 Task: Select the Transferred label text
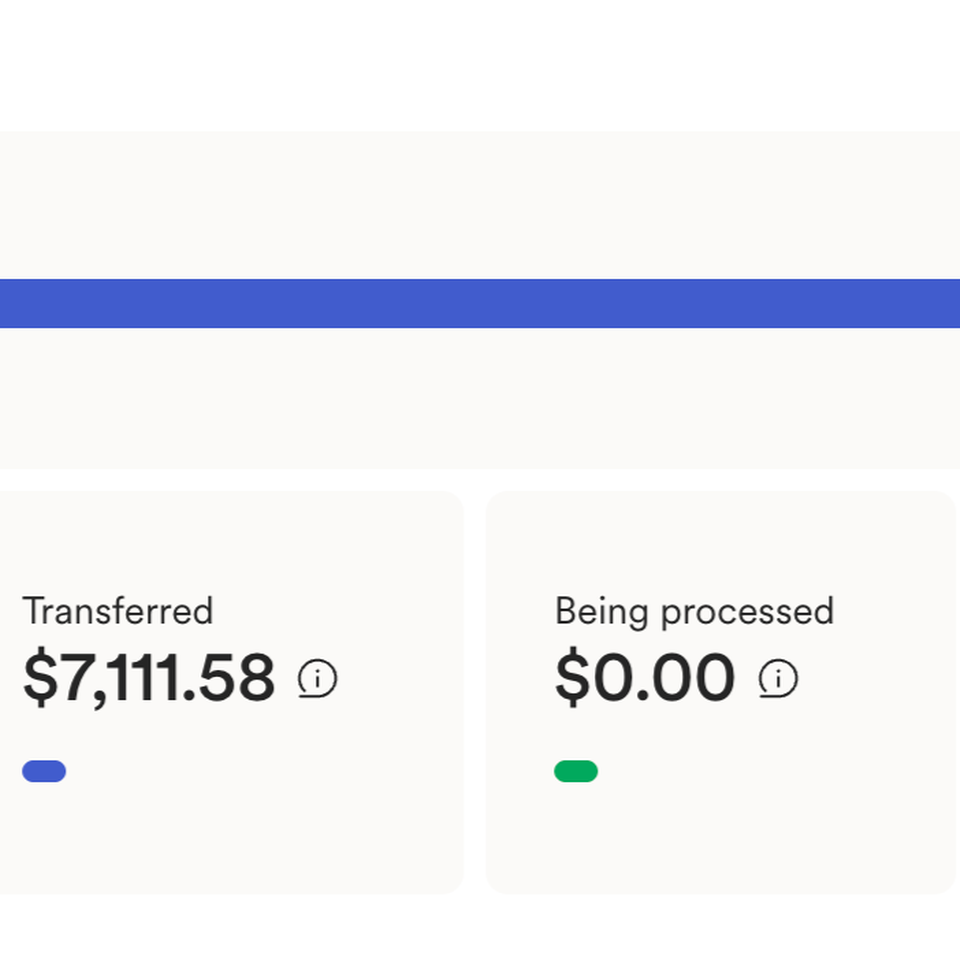118,611
